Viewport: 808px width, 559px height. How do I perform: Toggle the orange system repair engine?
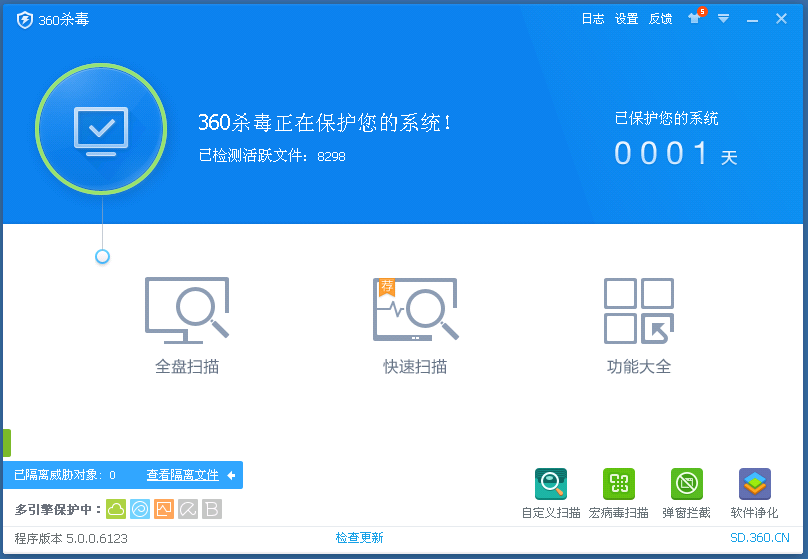(164, 509)
